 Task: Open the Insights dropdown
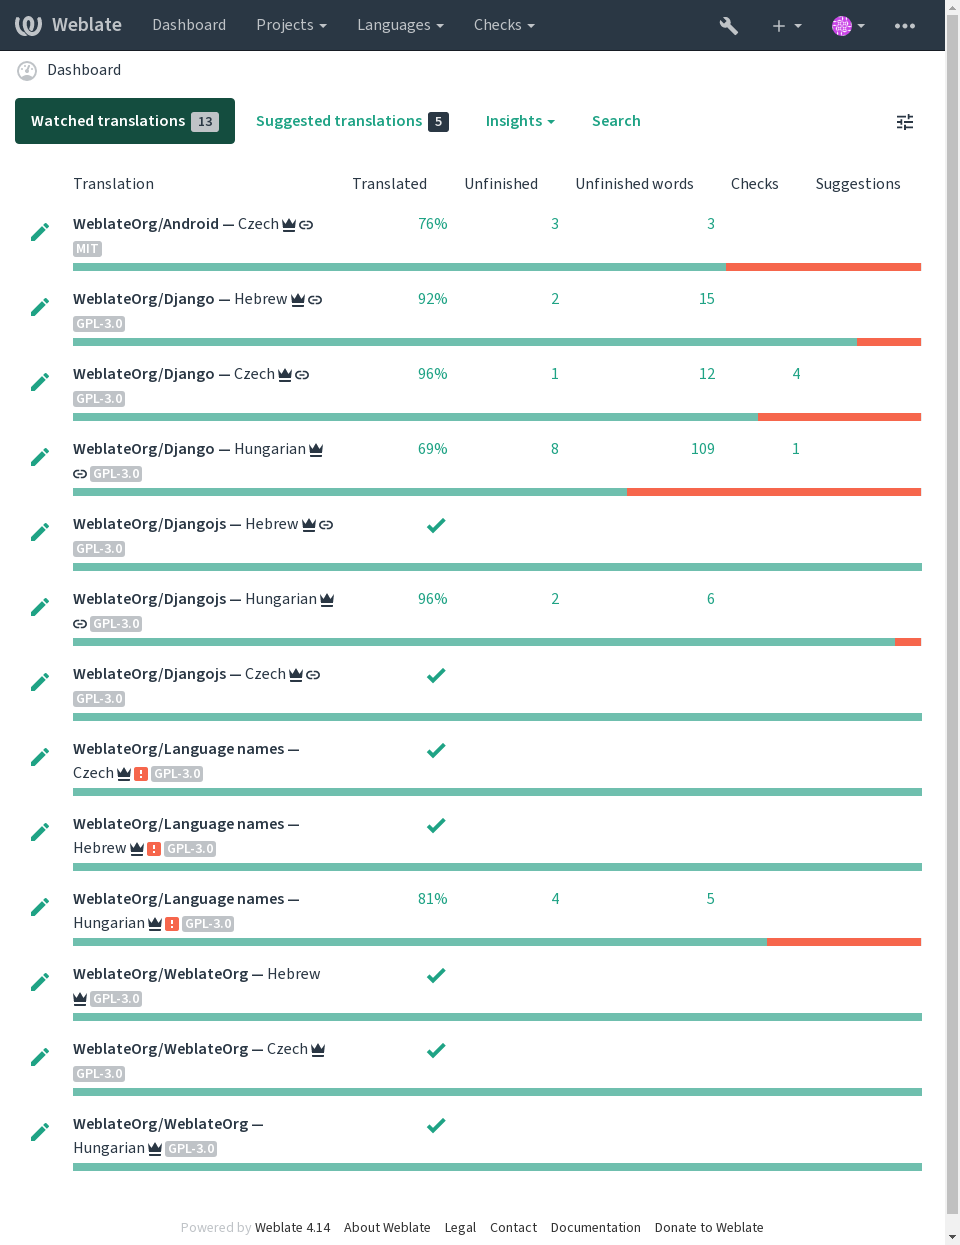520,121
